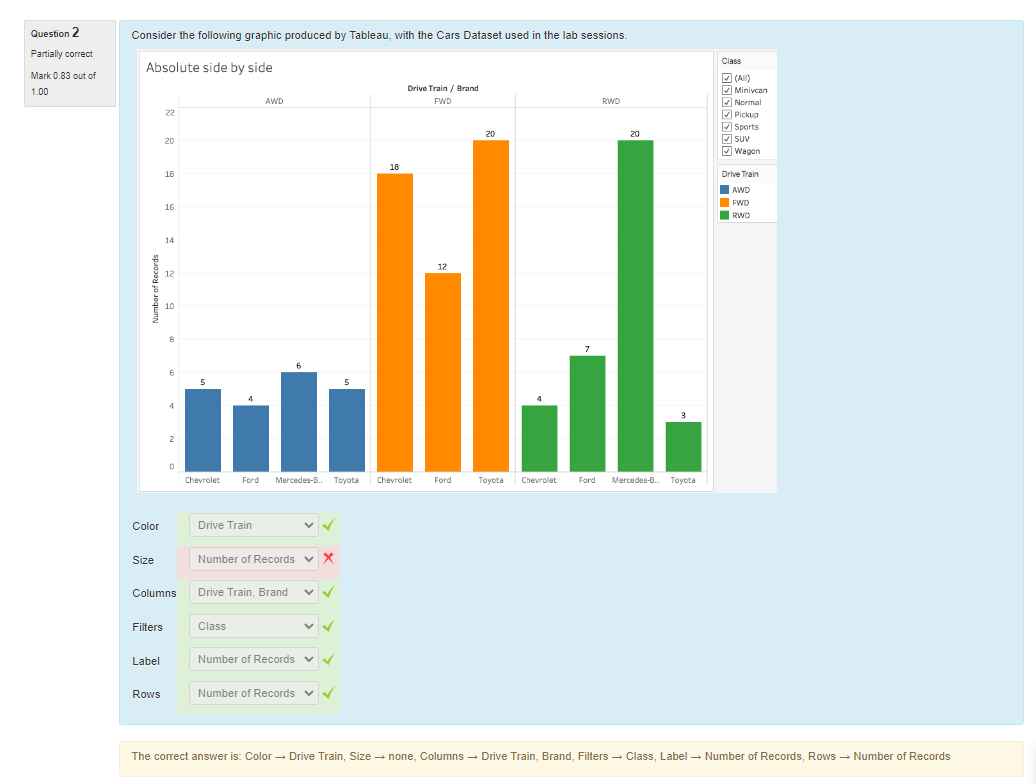Click the green RWD legend swatch
Image resolution: width=1036 pixels, height=784 pixels.
(725, 214)
